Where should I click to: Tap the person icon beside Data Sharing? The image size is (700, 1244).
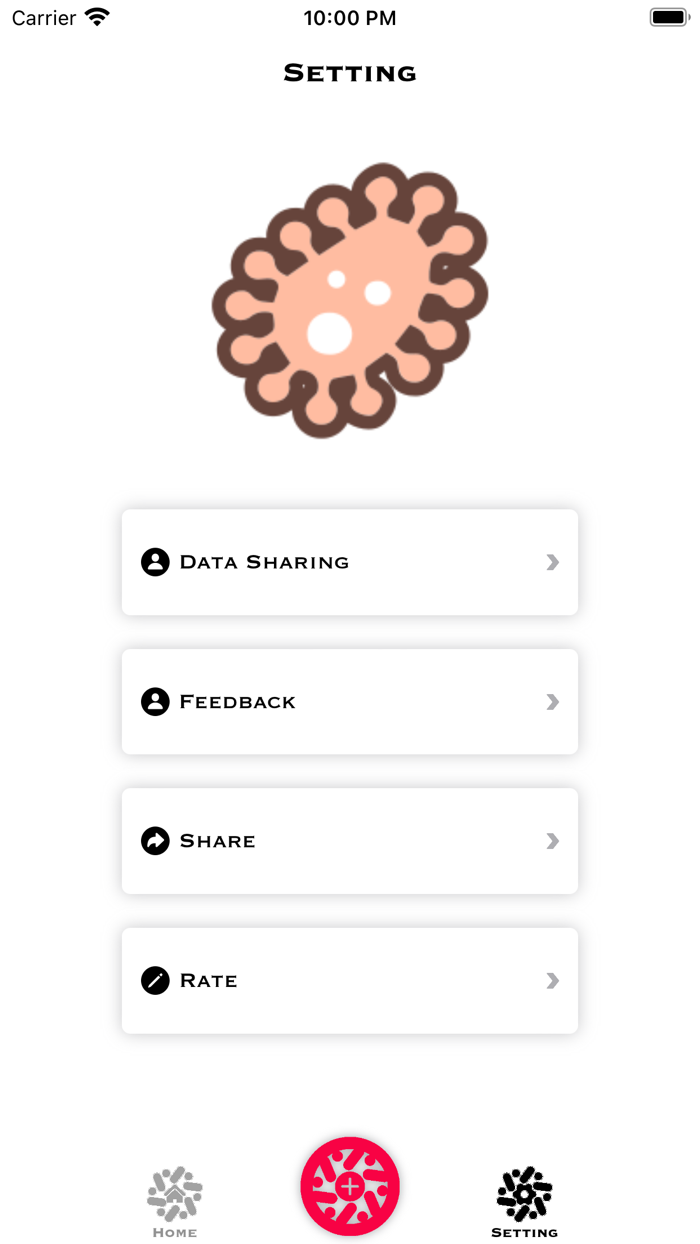pos(155,562)
